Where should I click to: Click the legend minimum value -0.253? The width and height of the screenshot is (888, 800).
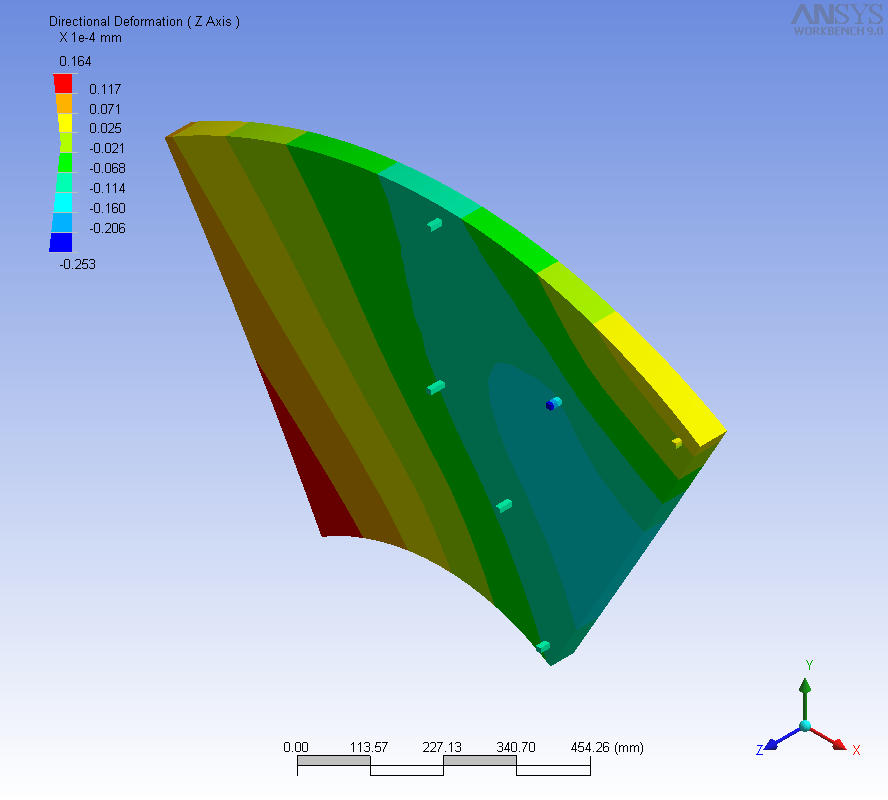coord(78,264)
